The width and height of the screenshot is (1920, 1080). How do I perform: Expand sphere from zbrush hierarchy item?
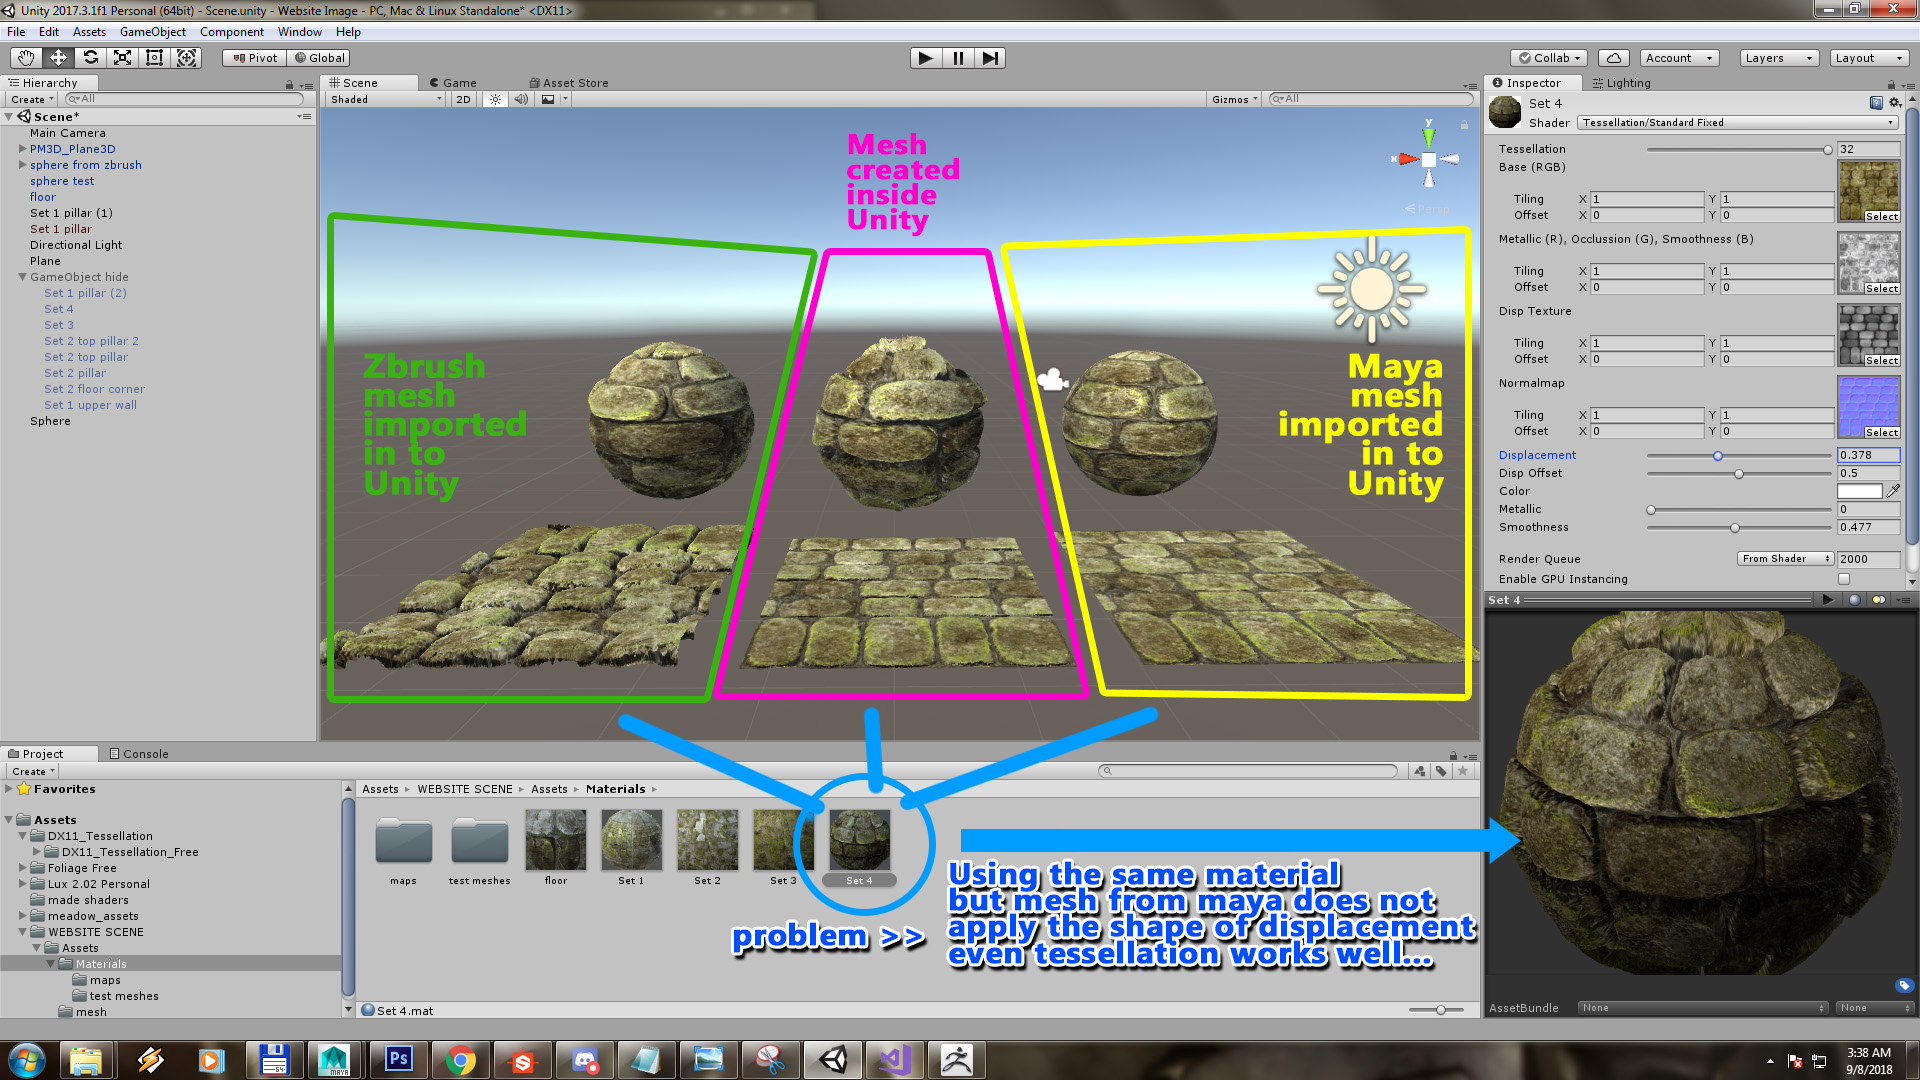(22, 165)
